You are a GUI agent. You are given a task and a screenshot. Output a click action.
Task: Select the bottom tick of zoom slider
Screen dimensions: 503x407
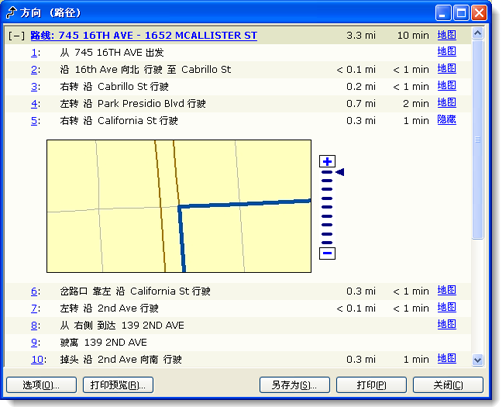click(327, 243)
